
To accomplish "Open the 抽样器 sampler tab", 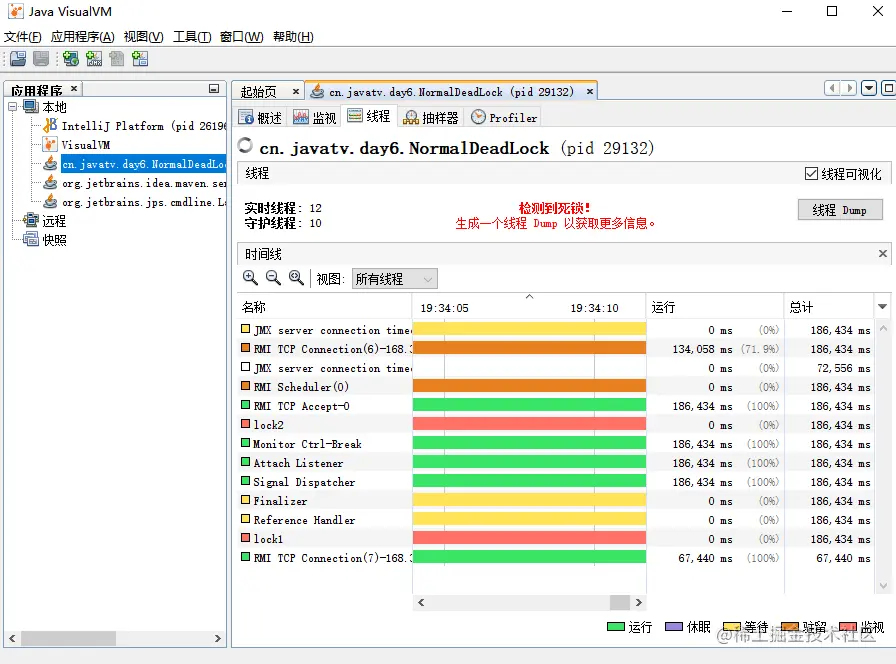I will (x=431, y=117).
